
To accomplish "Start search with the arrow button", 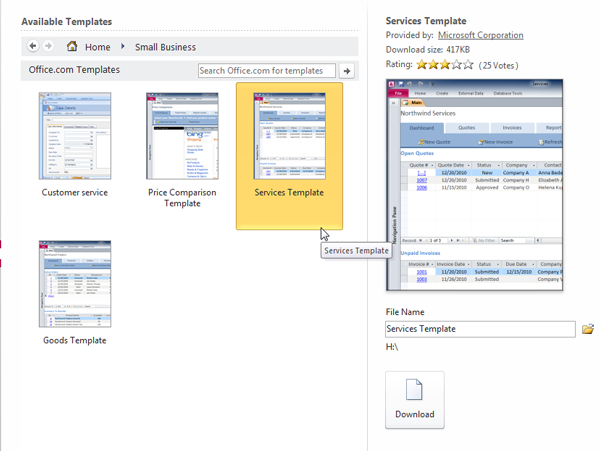I will (347, 71).
